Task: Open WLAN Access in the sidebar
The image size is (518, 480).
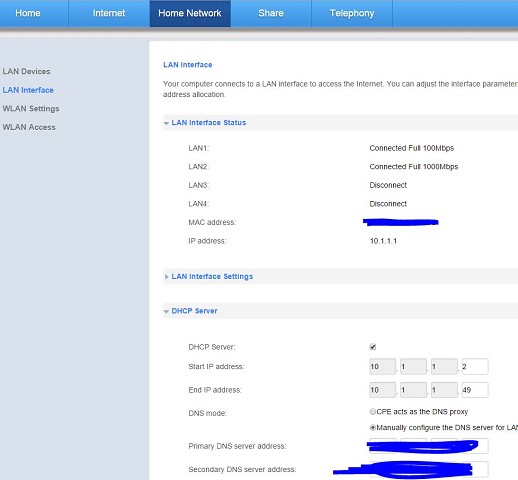Action: pyautogui.click(x=29, y=127)
